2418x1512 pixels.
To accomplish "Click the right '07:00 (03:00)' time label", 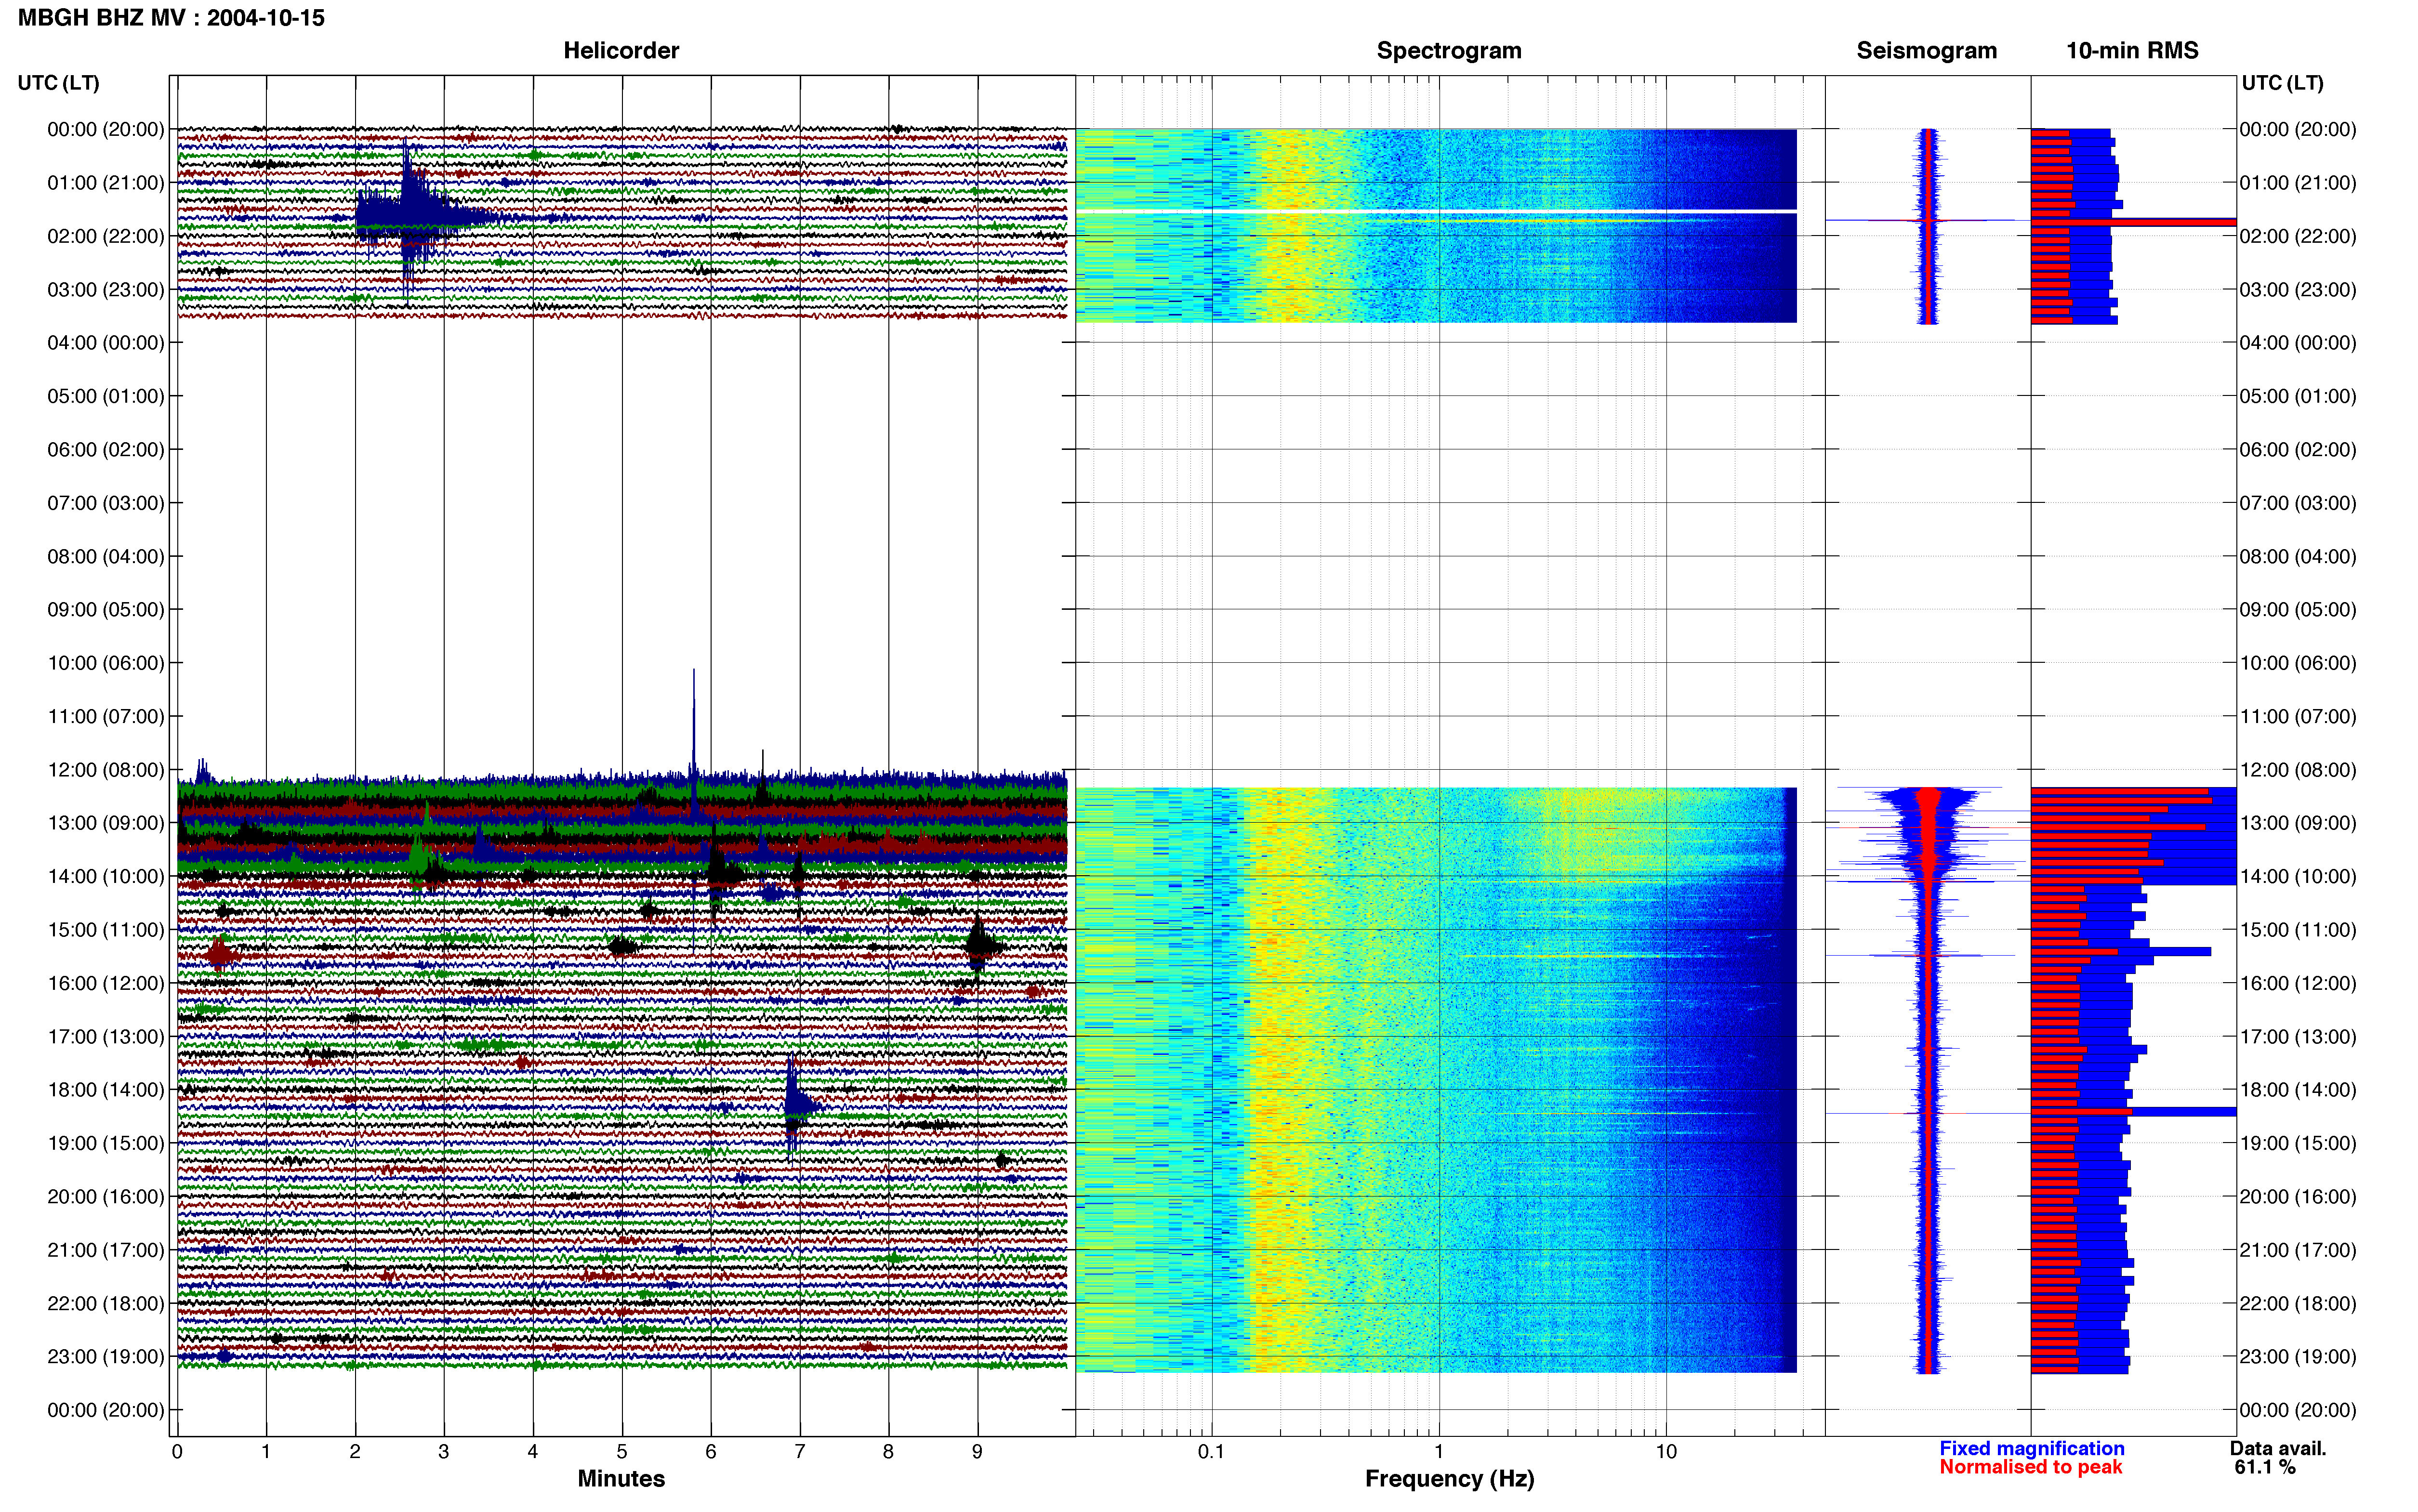I will [2298, 503].
